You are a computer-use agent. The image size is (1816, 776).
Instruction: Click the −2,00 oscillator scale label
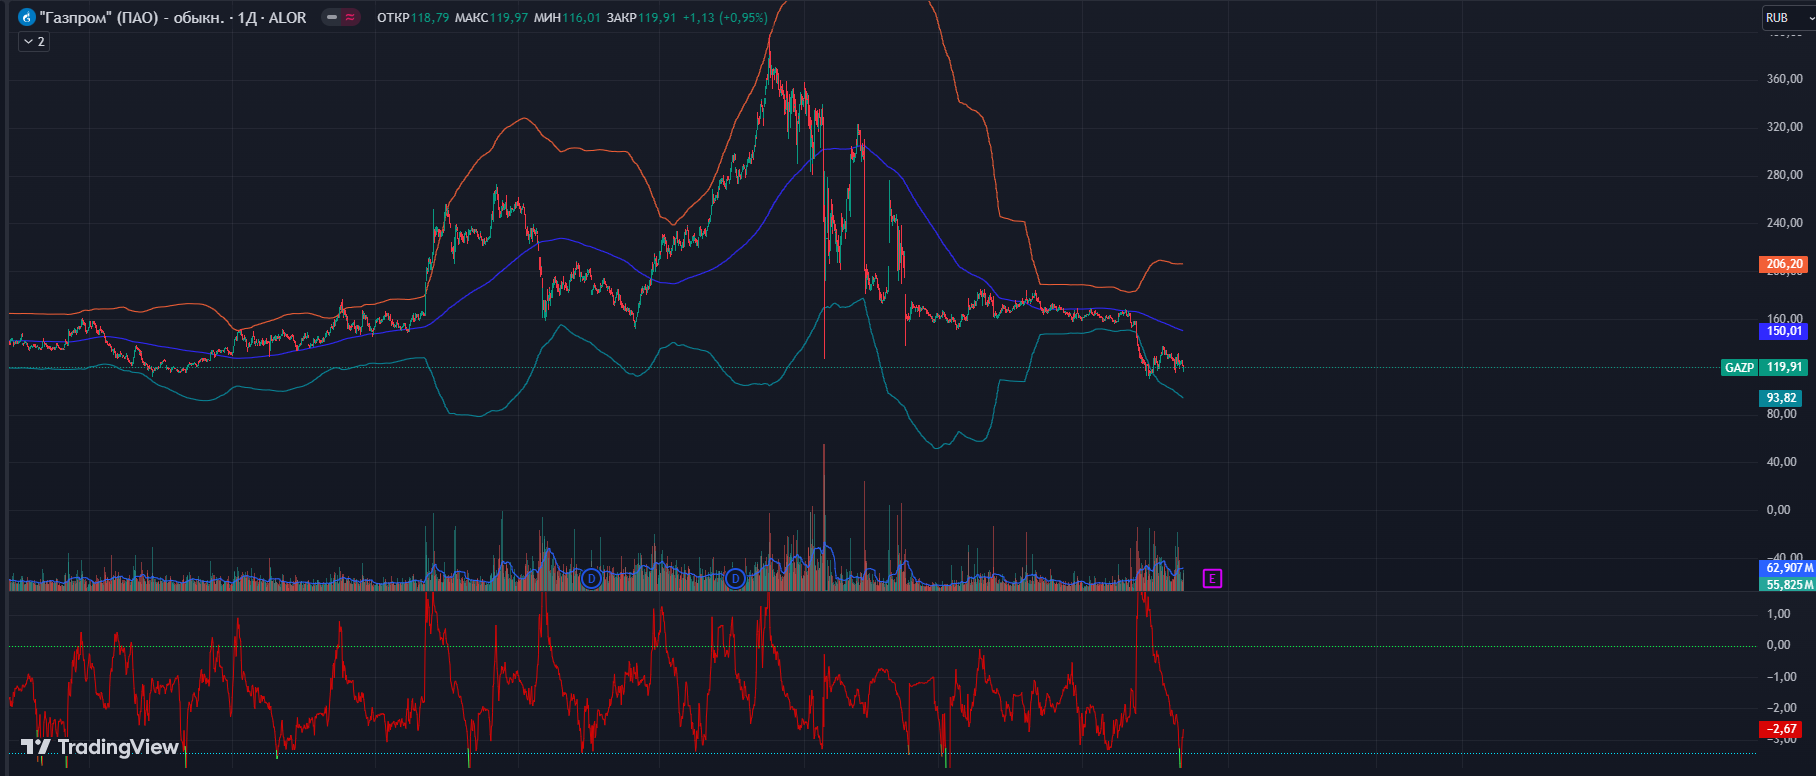pos(1782,708)
